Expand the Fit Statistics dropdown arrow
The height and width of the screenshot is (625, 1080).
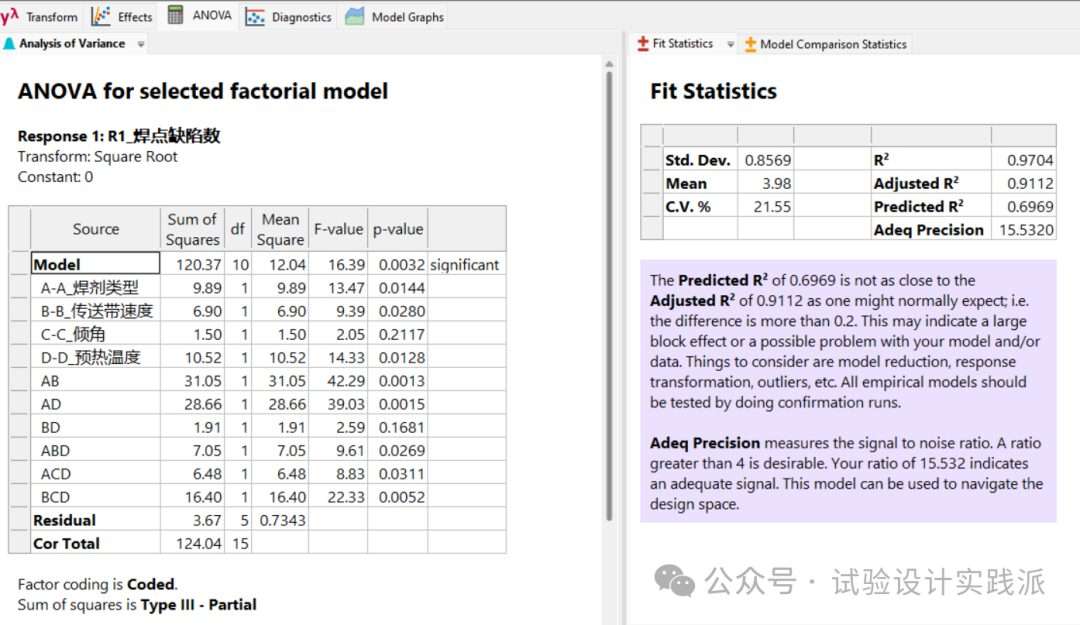(x=730, y=44)
